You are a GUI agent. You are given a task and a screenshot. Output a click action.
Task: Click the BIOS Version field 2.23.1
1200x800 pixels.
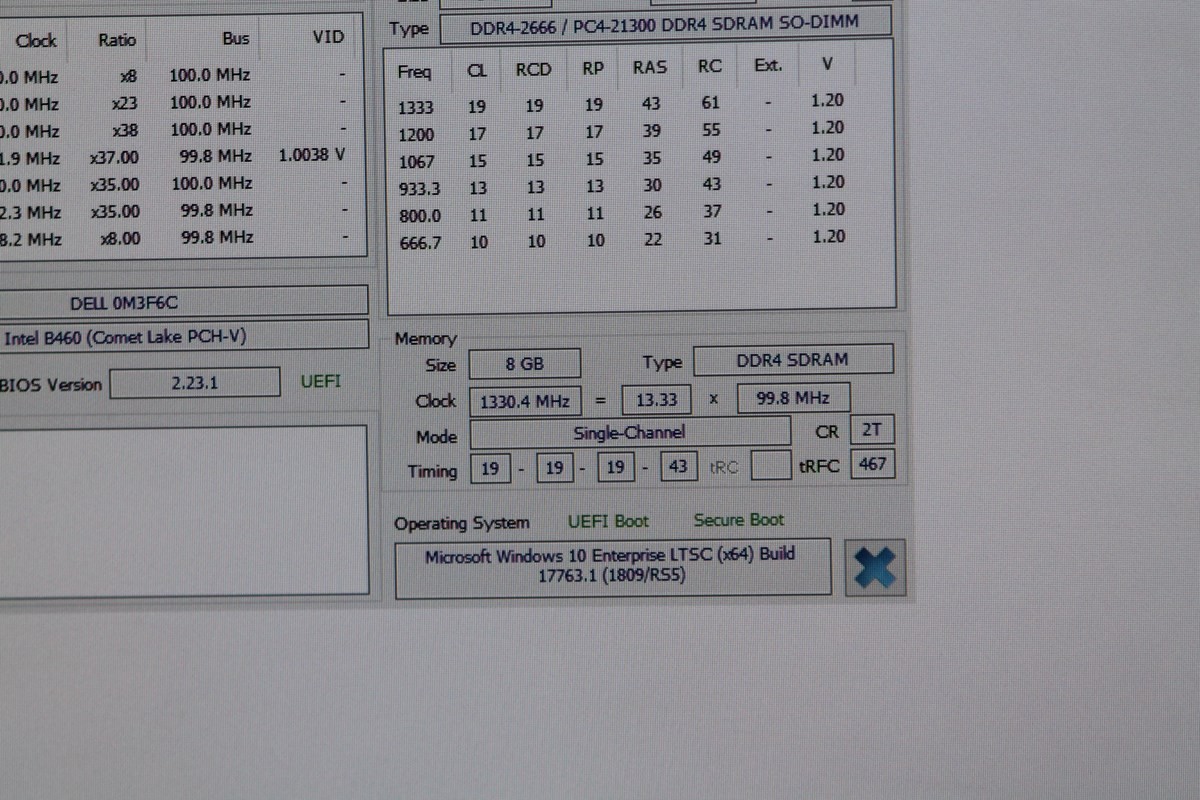[x=195, y=382]
